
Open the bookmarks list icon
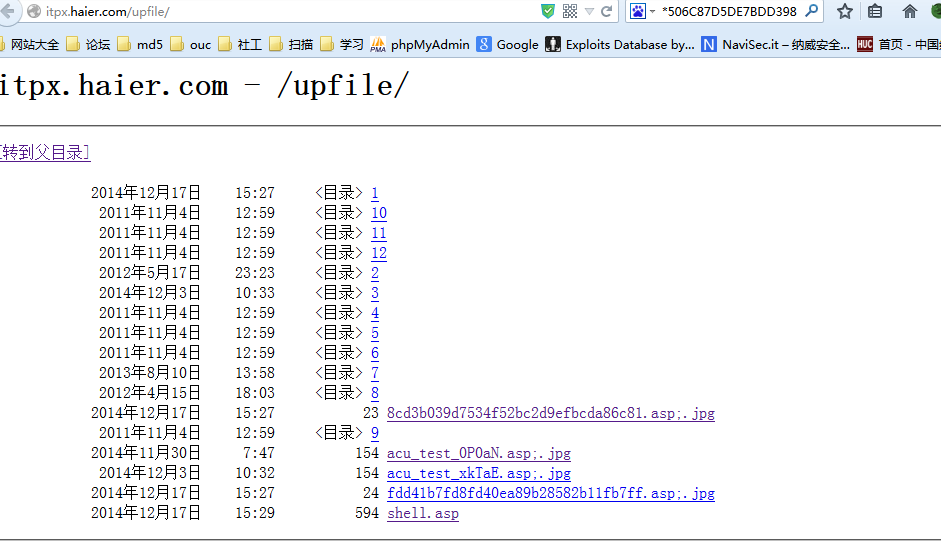[875, 11]
